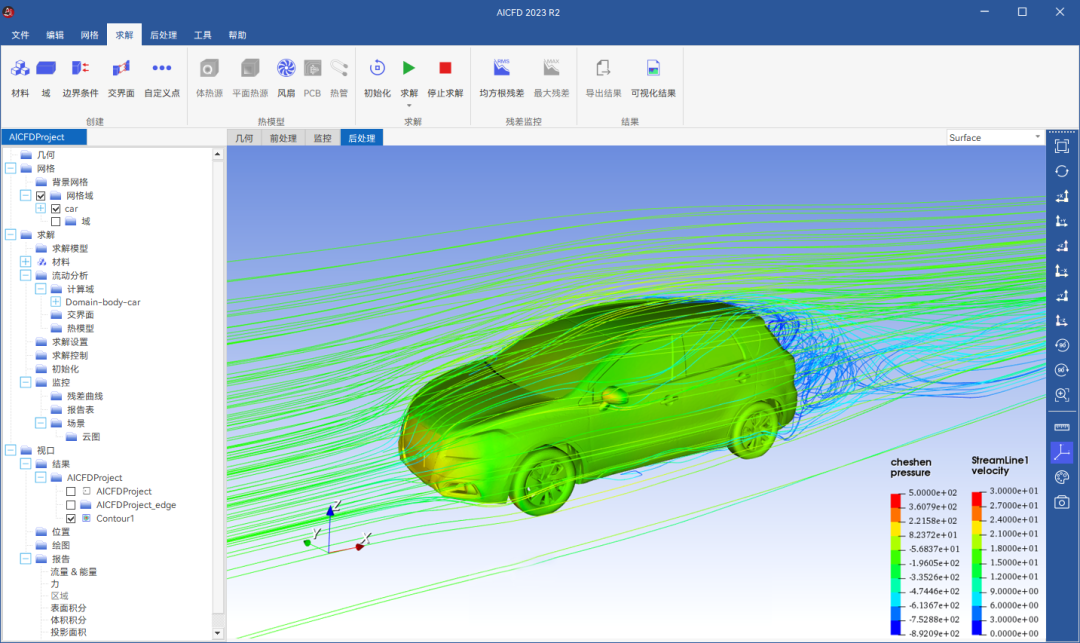Open the 边界条件 boundary conditions tool

(x=80, y=70)
